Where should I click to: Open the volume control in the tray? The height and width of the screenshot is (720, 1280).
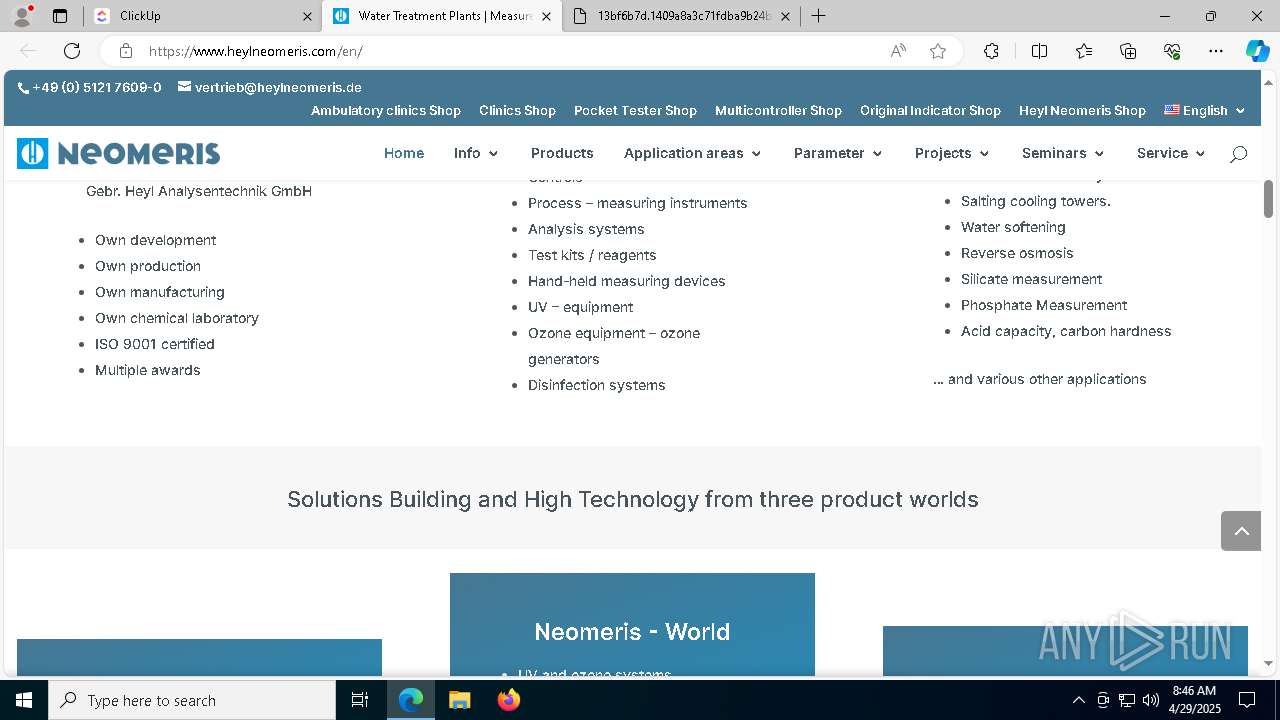coord(1151,700)
